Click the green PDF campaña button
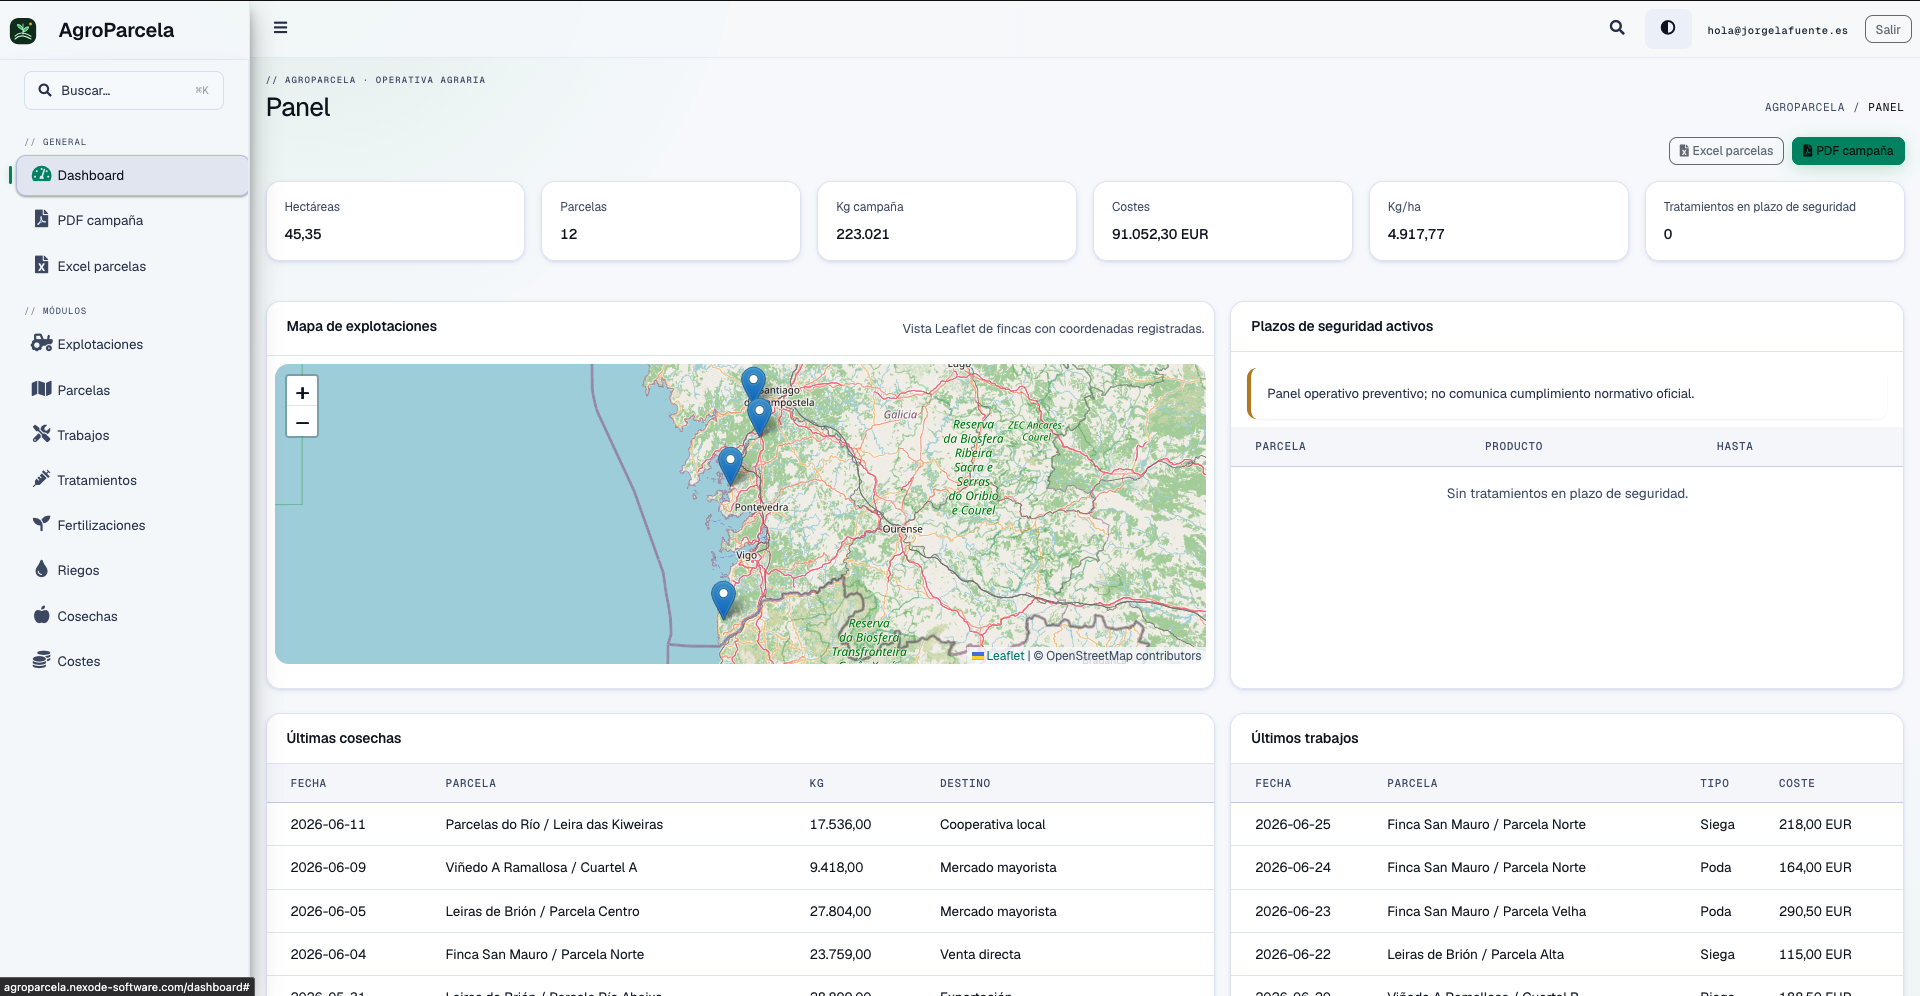1920x996 pixels. (x=1848, y=151)
